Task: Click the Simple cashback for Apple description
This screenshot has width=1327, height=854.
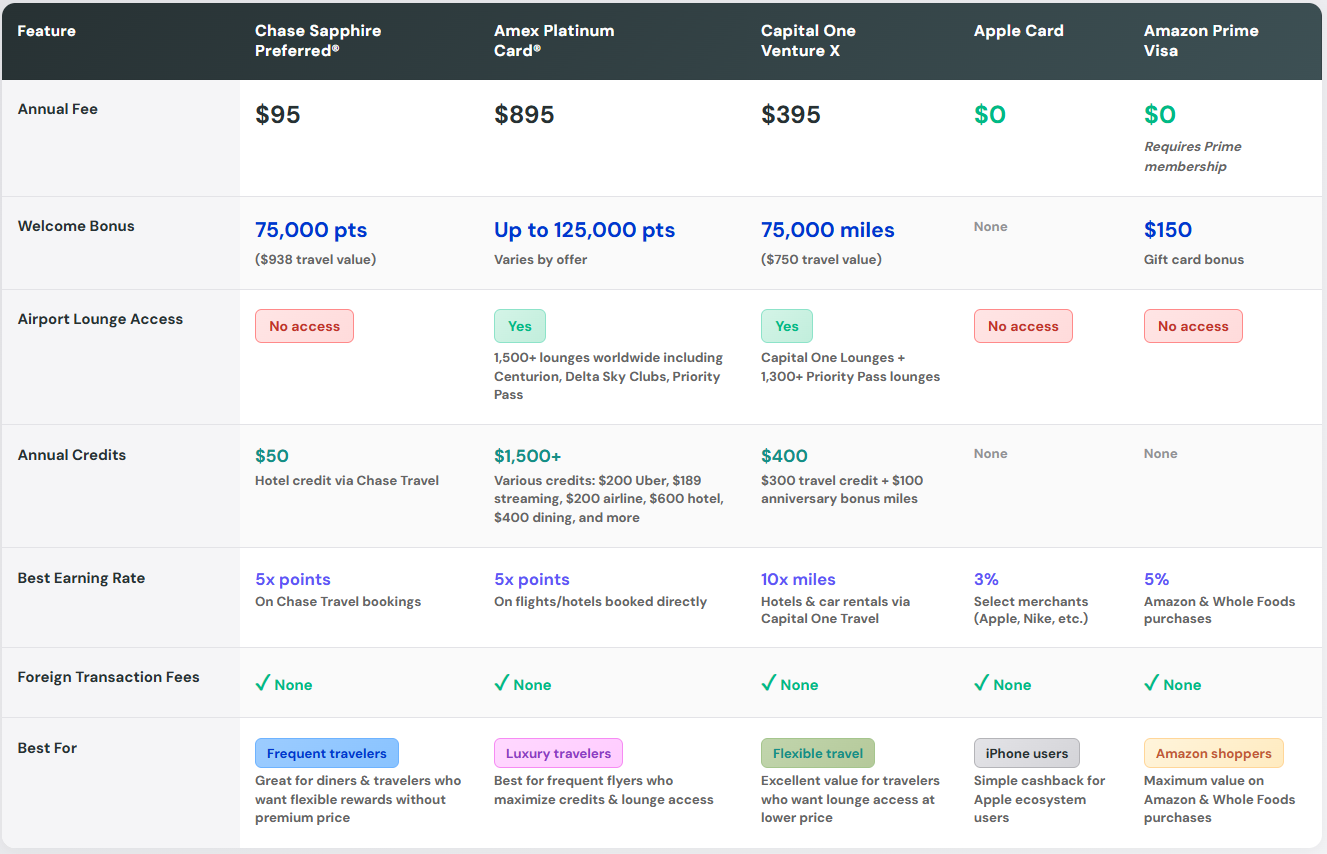Action: point(1040,799)
